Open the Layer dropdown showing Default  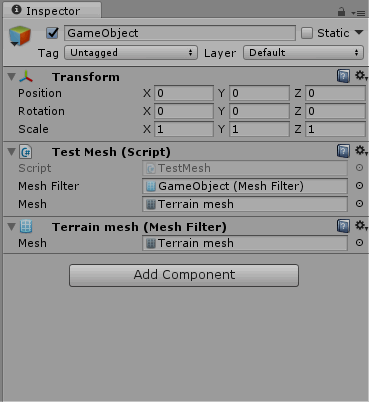(x=303, y=53)
